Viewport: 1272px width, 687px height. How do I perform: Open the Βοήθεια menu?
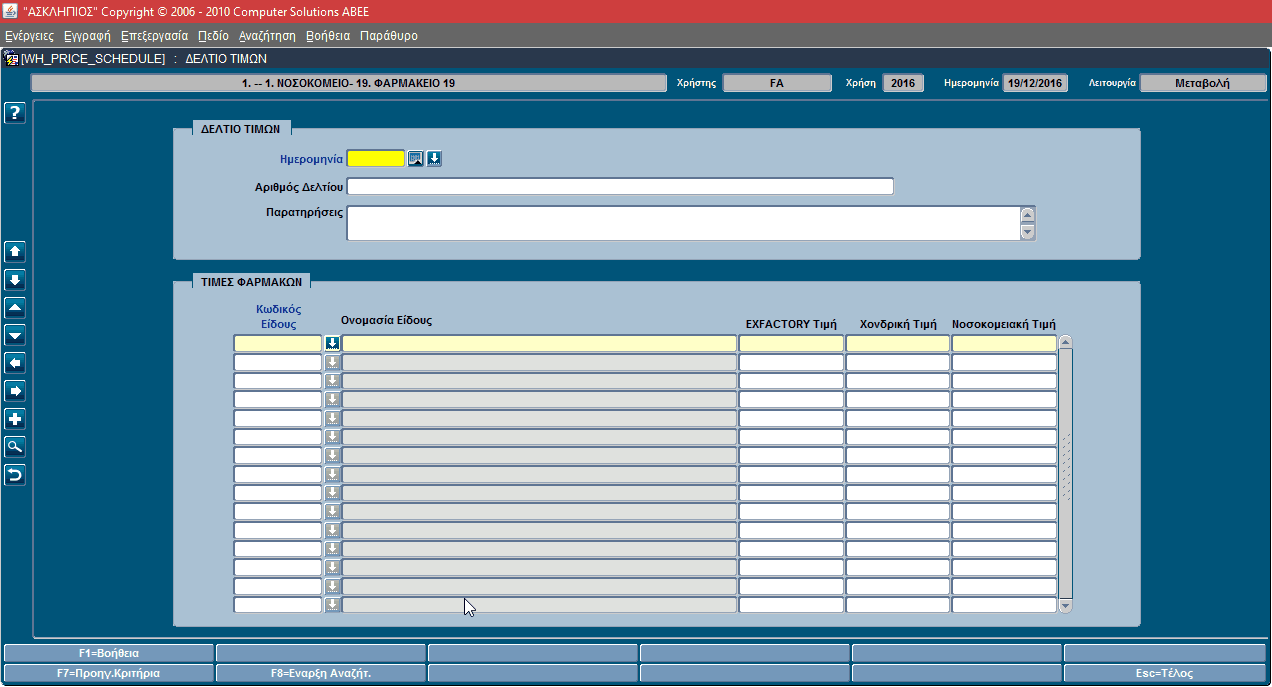click(x=328, y=35)
